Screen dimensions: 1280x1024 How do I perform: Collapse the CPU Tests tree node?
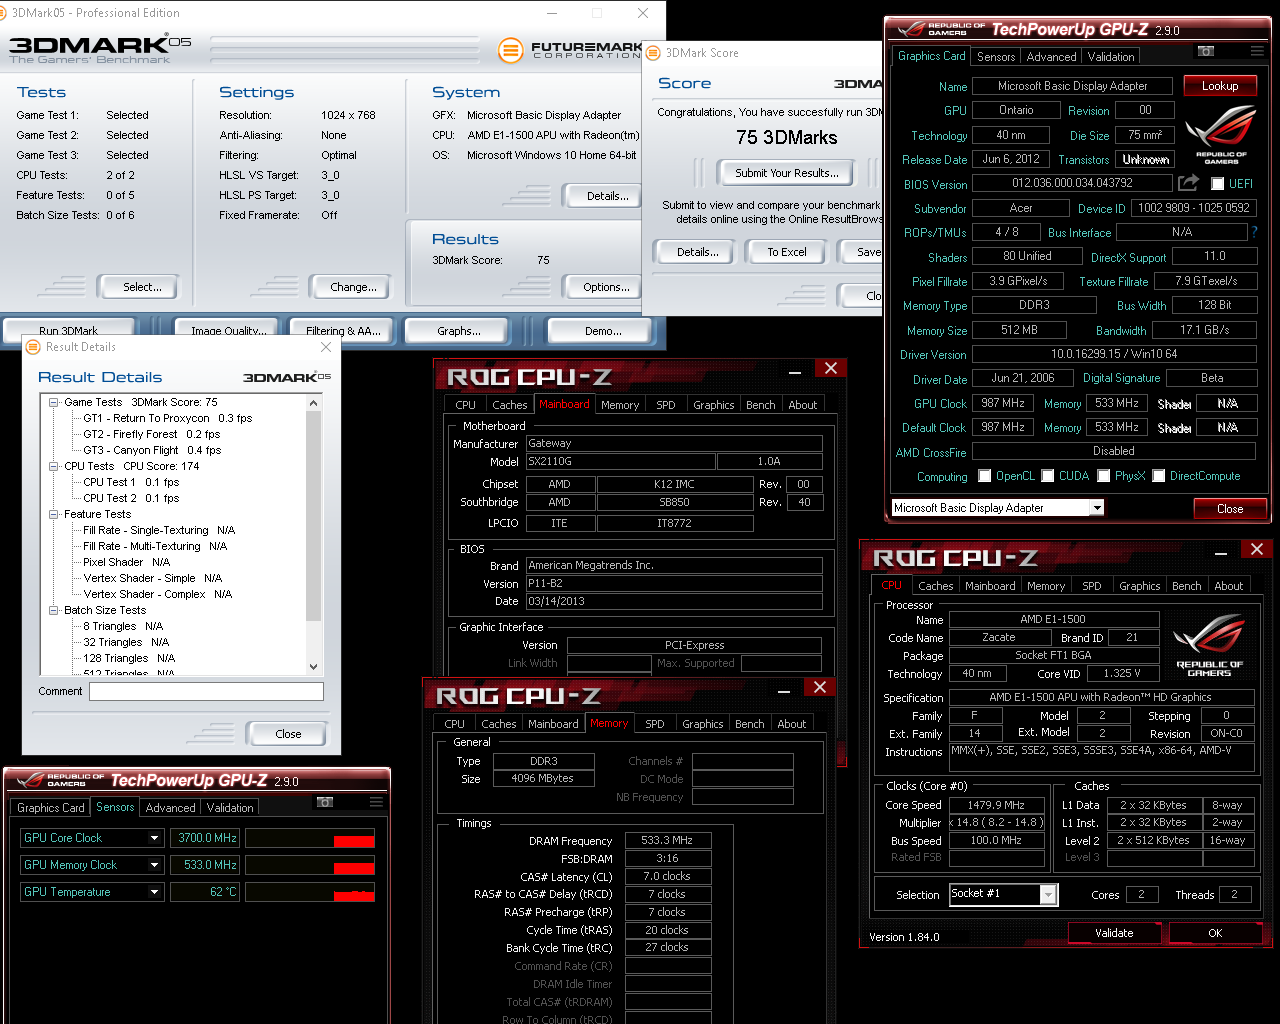tap(54, 466)
